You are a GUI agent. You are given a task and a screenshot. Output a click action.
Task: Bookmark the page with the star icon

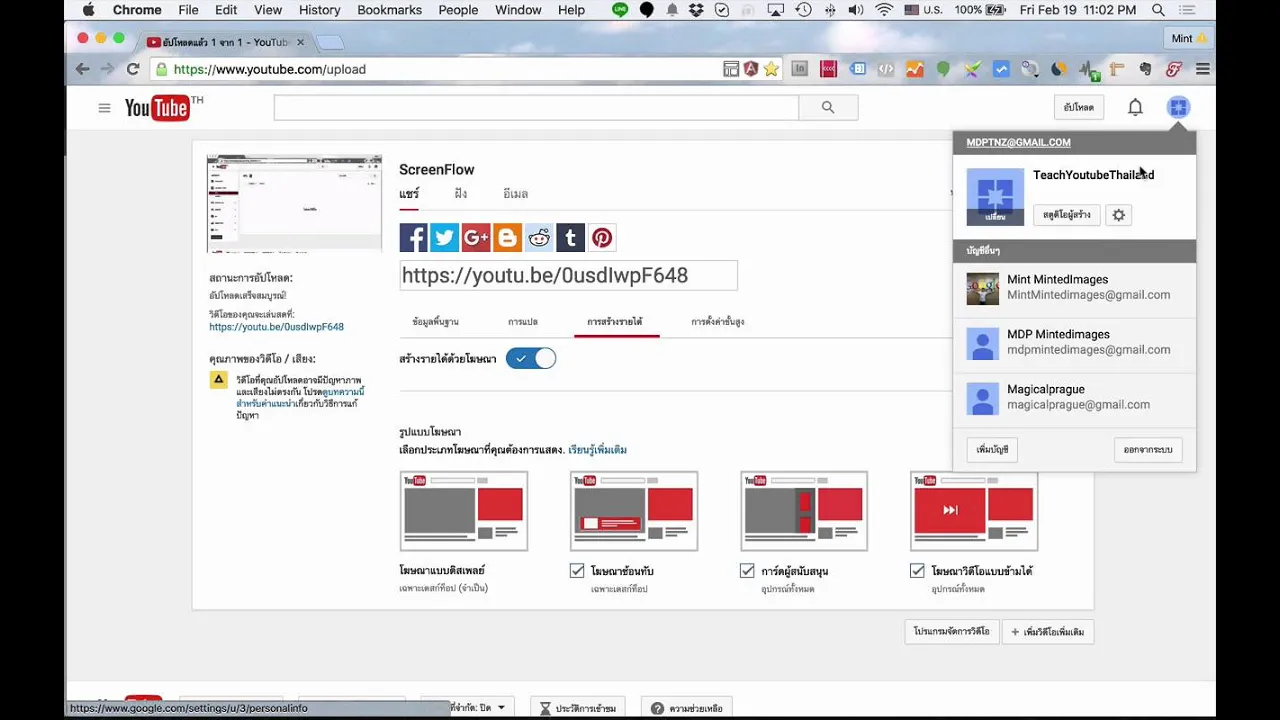pos(771,69)
